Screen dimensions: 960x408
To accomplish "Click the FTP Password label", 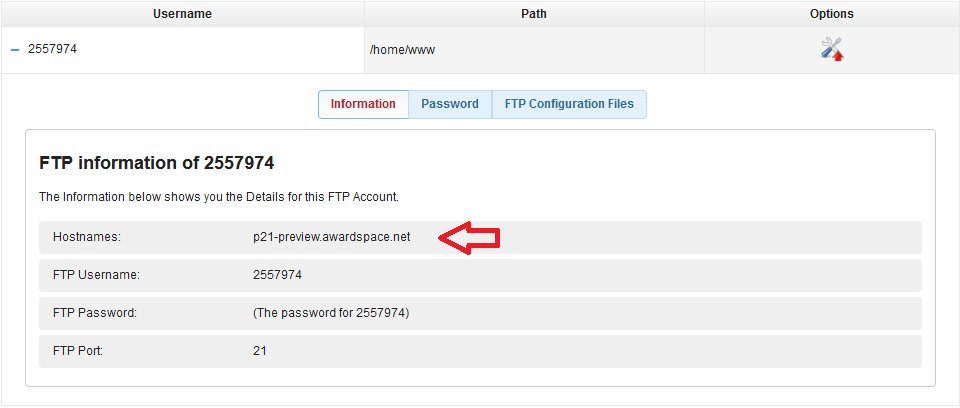I will point(94,313).
